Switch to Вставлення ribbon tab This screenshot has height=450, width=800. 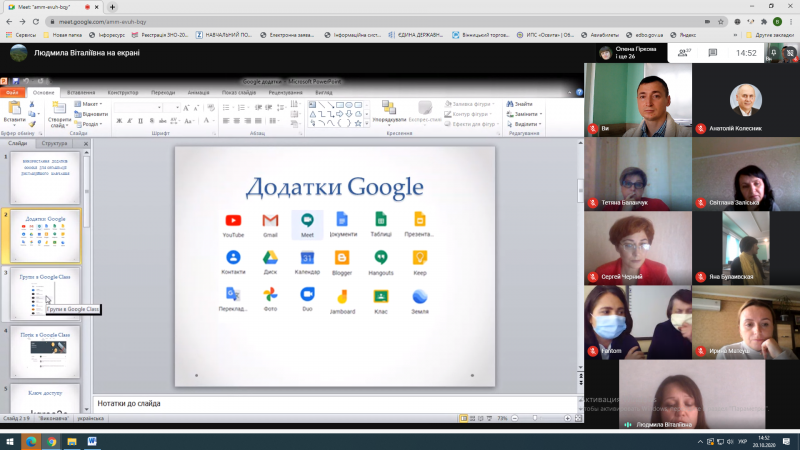click(81, 92)
